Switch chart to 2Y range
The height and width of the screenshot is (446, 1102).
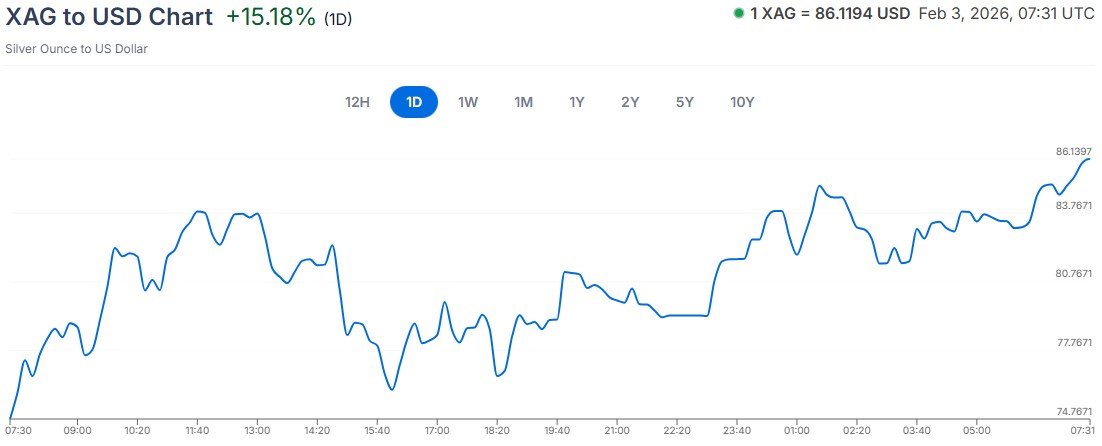(630, 102)
